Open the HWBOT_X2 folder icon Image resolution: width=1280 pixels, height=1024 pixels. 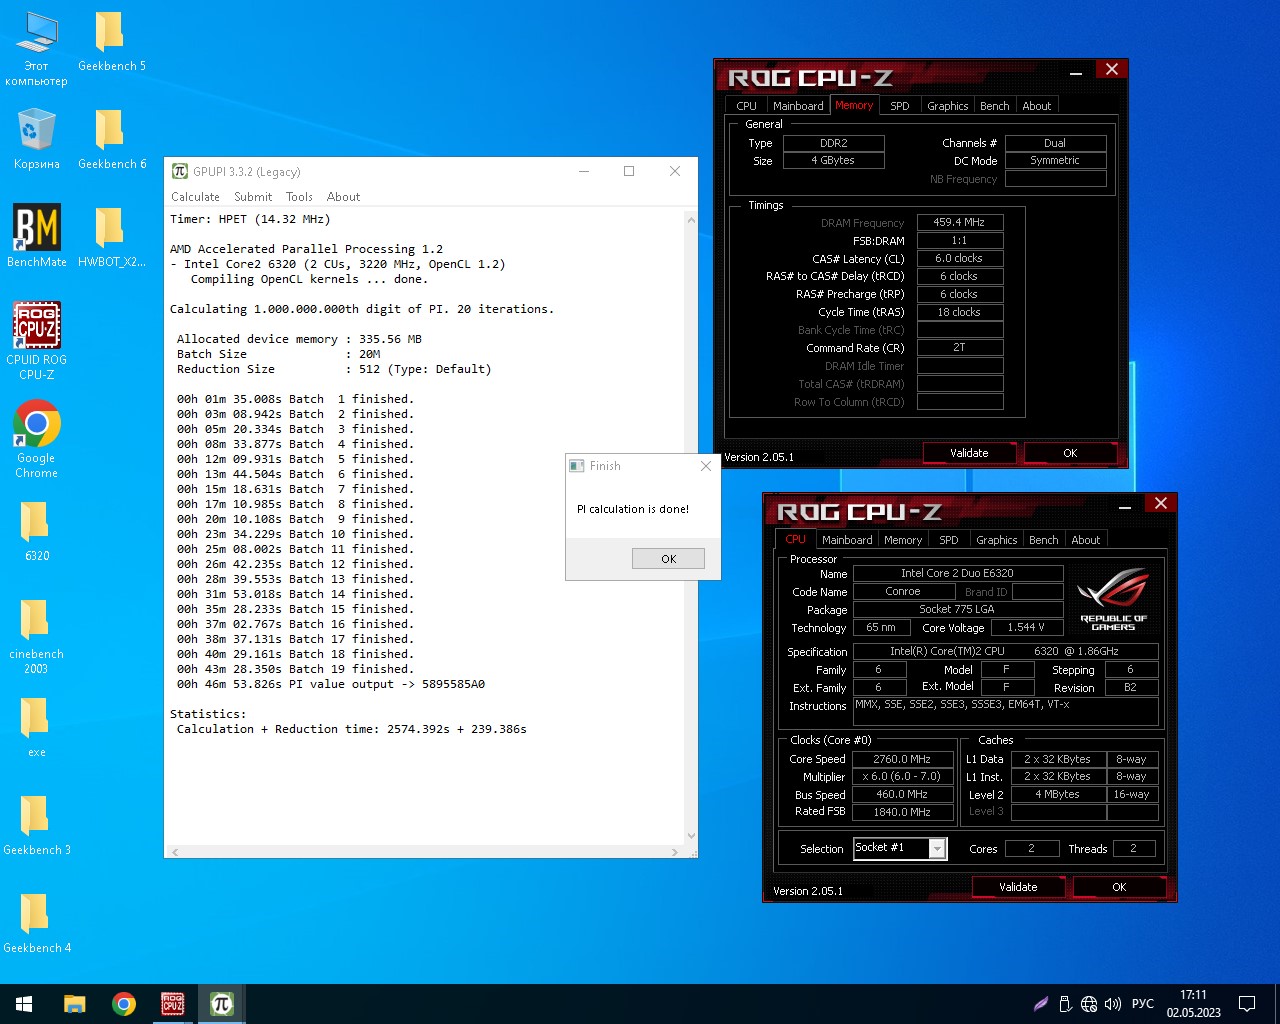(x=111, y=236)
